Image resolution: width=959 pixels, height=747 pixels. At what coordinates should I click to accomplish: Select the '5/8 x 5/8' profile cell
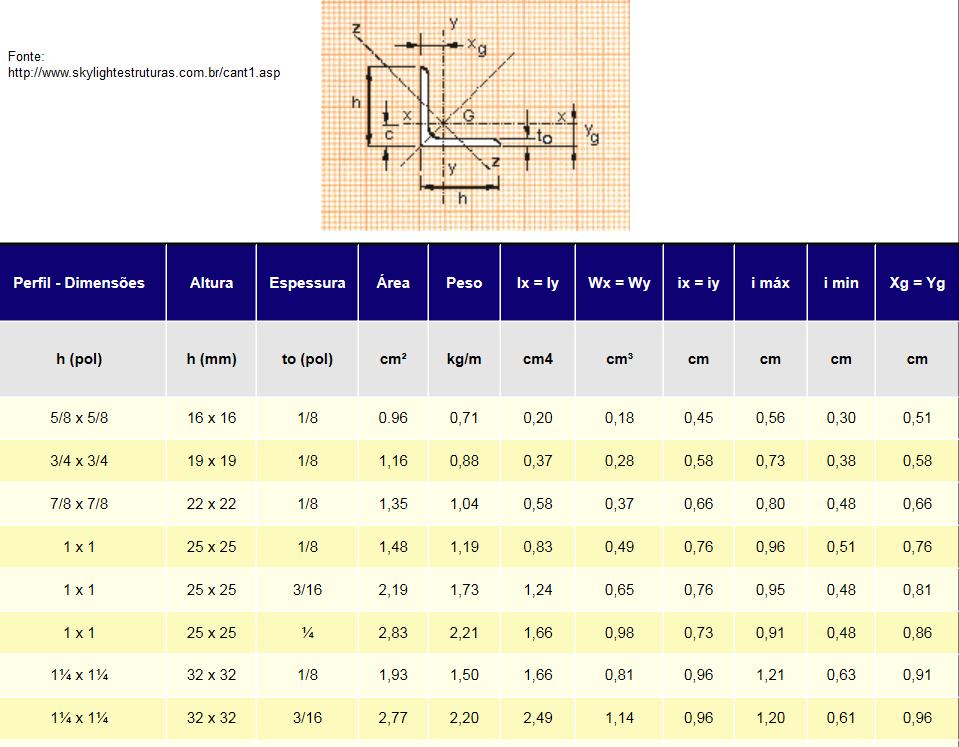pos(79,418)
